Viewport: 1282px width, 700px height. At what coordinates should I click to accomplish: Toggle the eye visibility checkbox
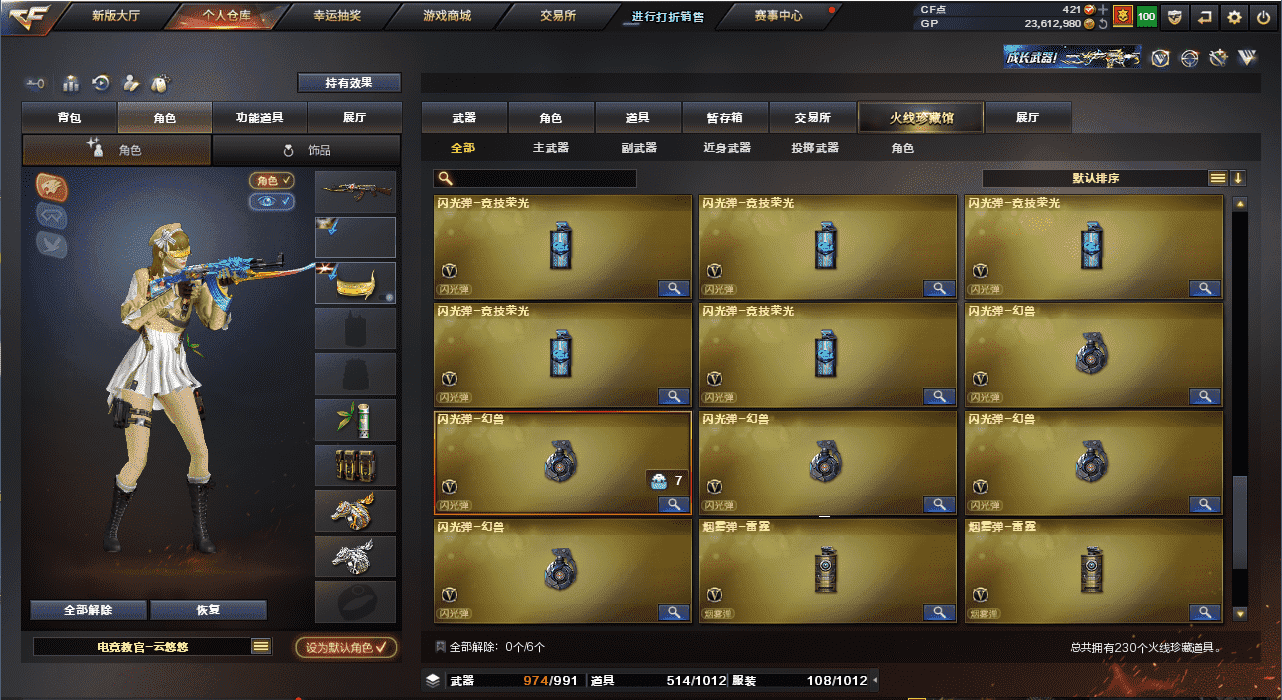click(272, 201)
